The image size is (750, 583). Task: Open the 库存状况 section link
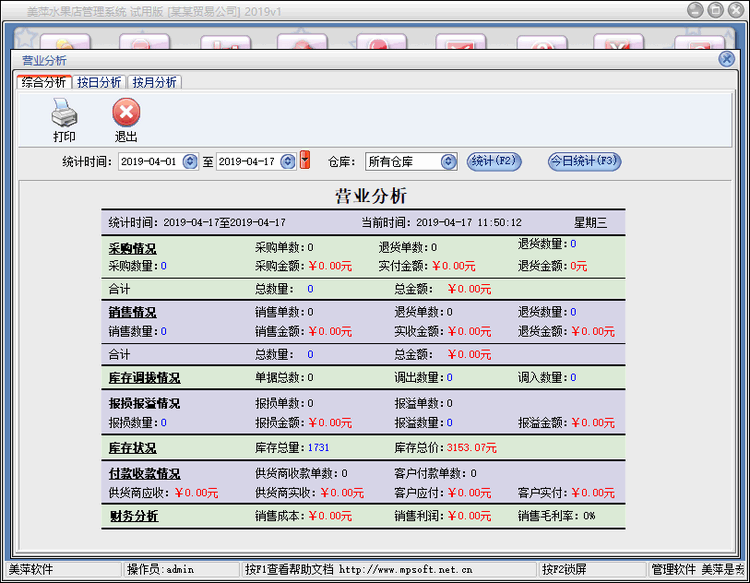click(132, 448)
